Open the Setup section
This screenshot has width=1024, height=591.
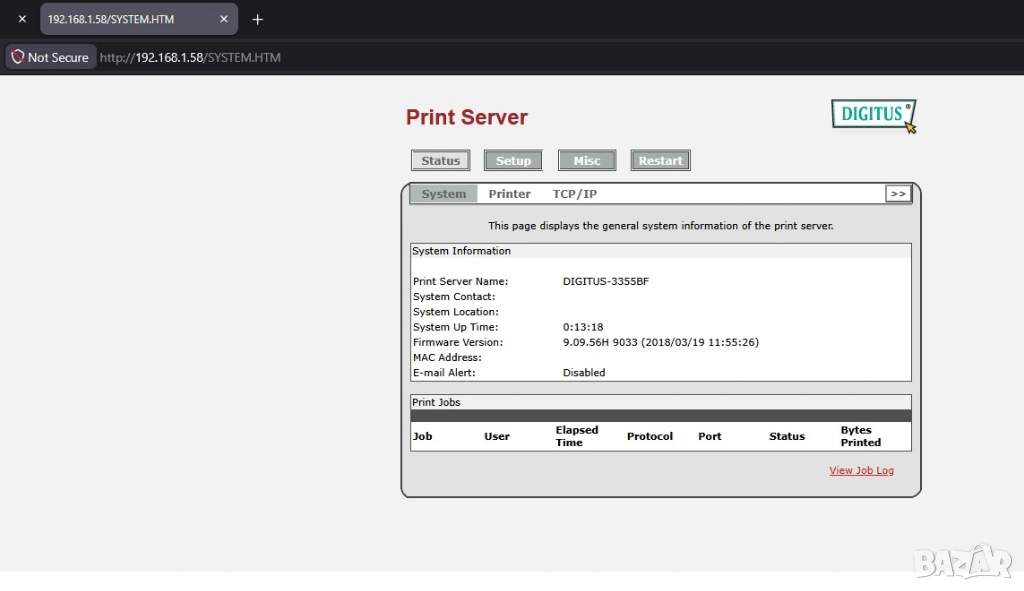(x=513, y=161)
